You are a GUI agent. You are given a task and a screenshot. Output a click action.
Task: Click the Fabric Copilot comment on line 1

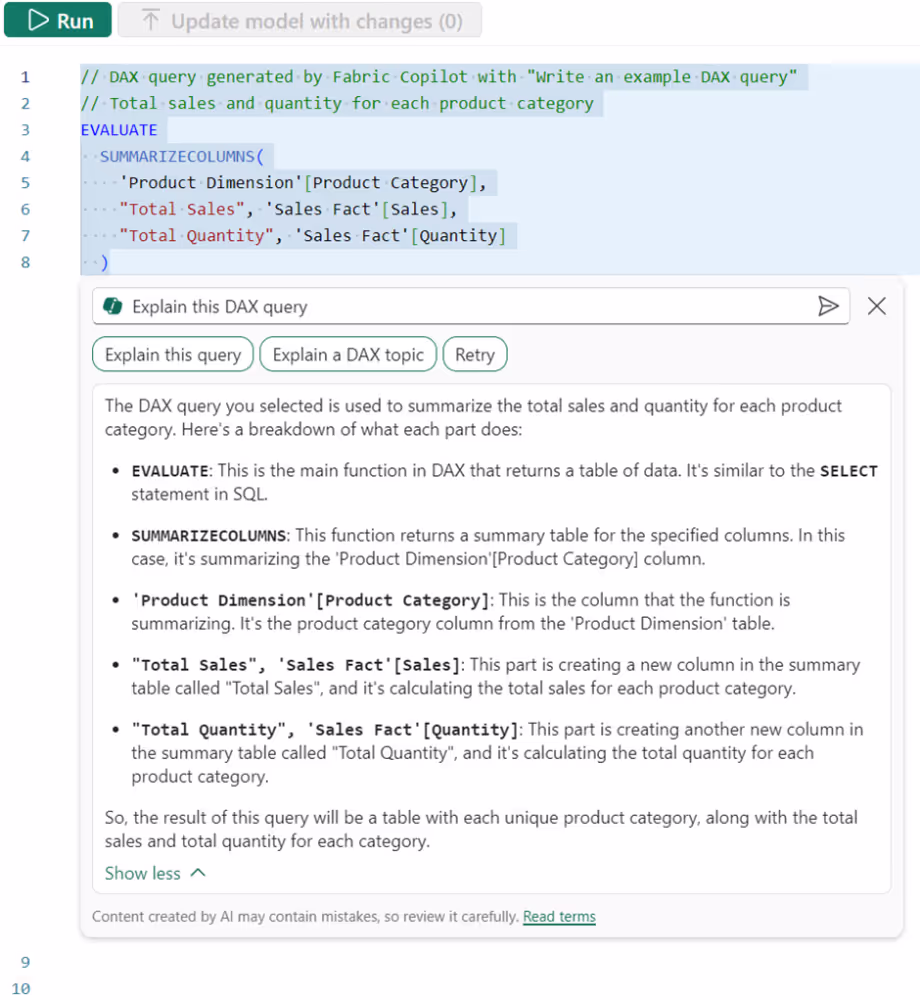pyautogui.click(x=439, y=77)
